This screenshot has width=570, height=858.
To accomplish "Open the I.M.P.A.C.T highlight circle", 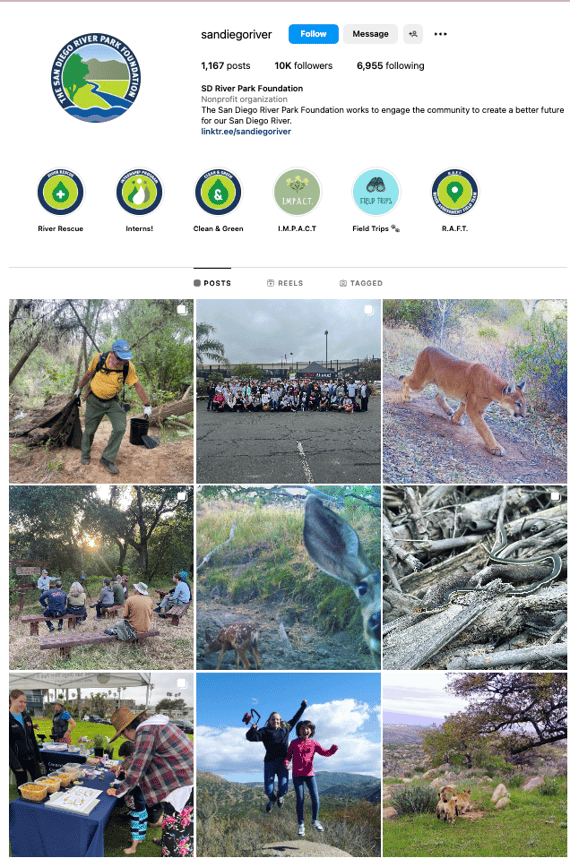I will pos(297,192).
